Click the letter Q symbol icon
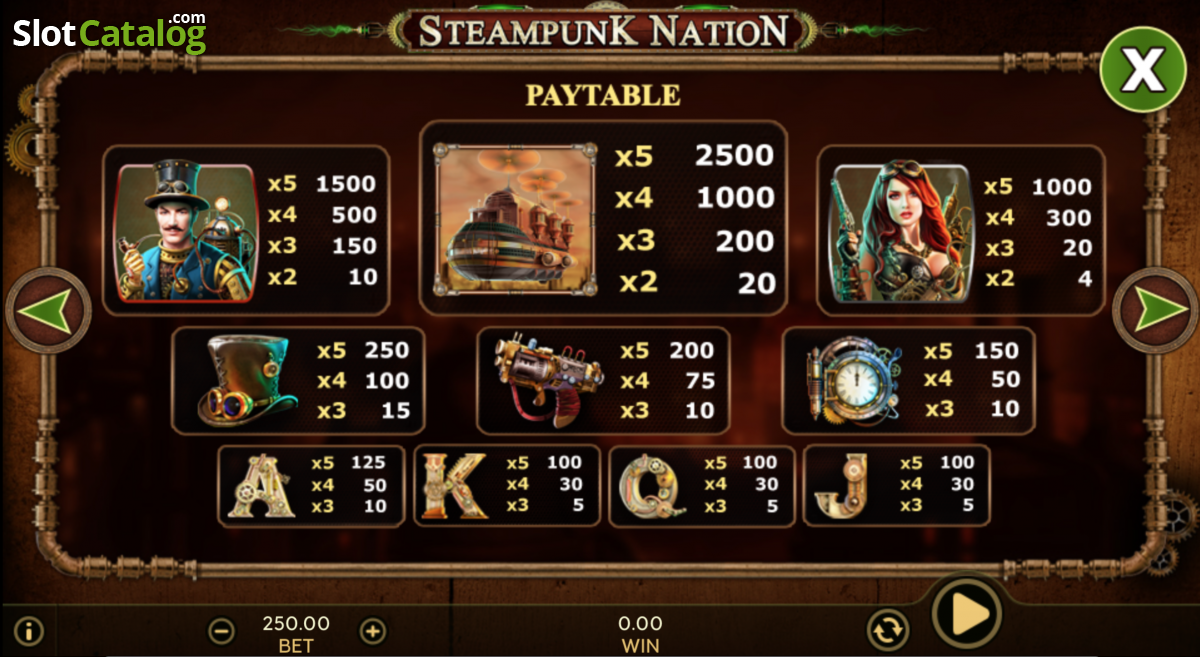Screen dimensions: 1200x657 tap(649, 487)
